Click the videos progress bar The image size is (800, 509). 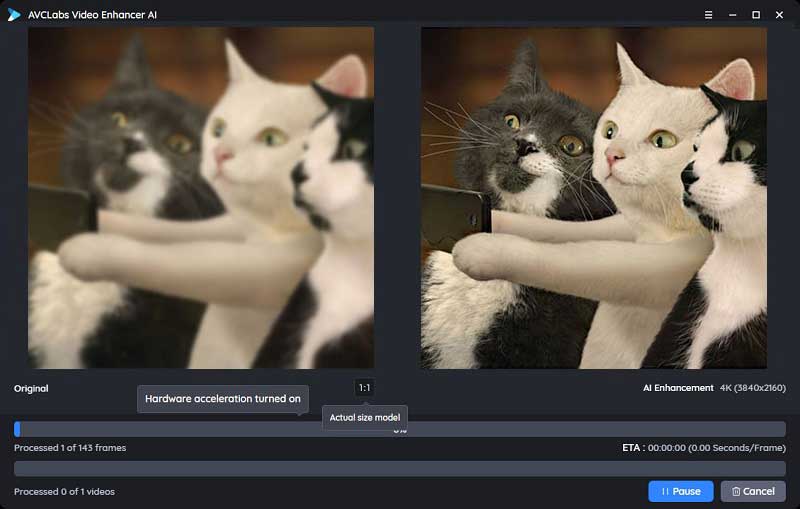[x=399, y=468]
